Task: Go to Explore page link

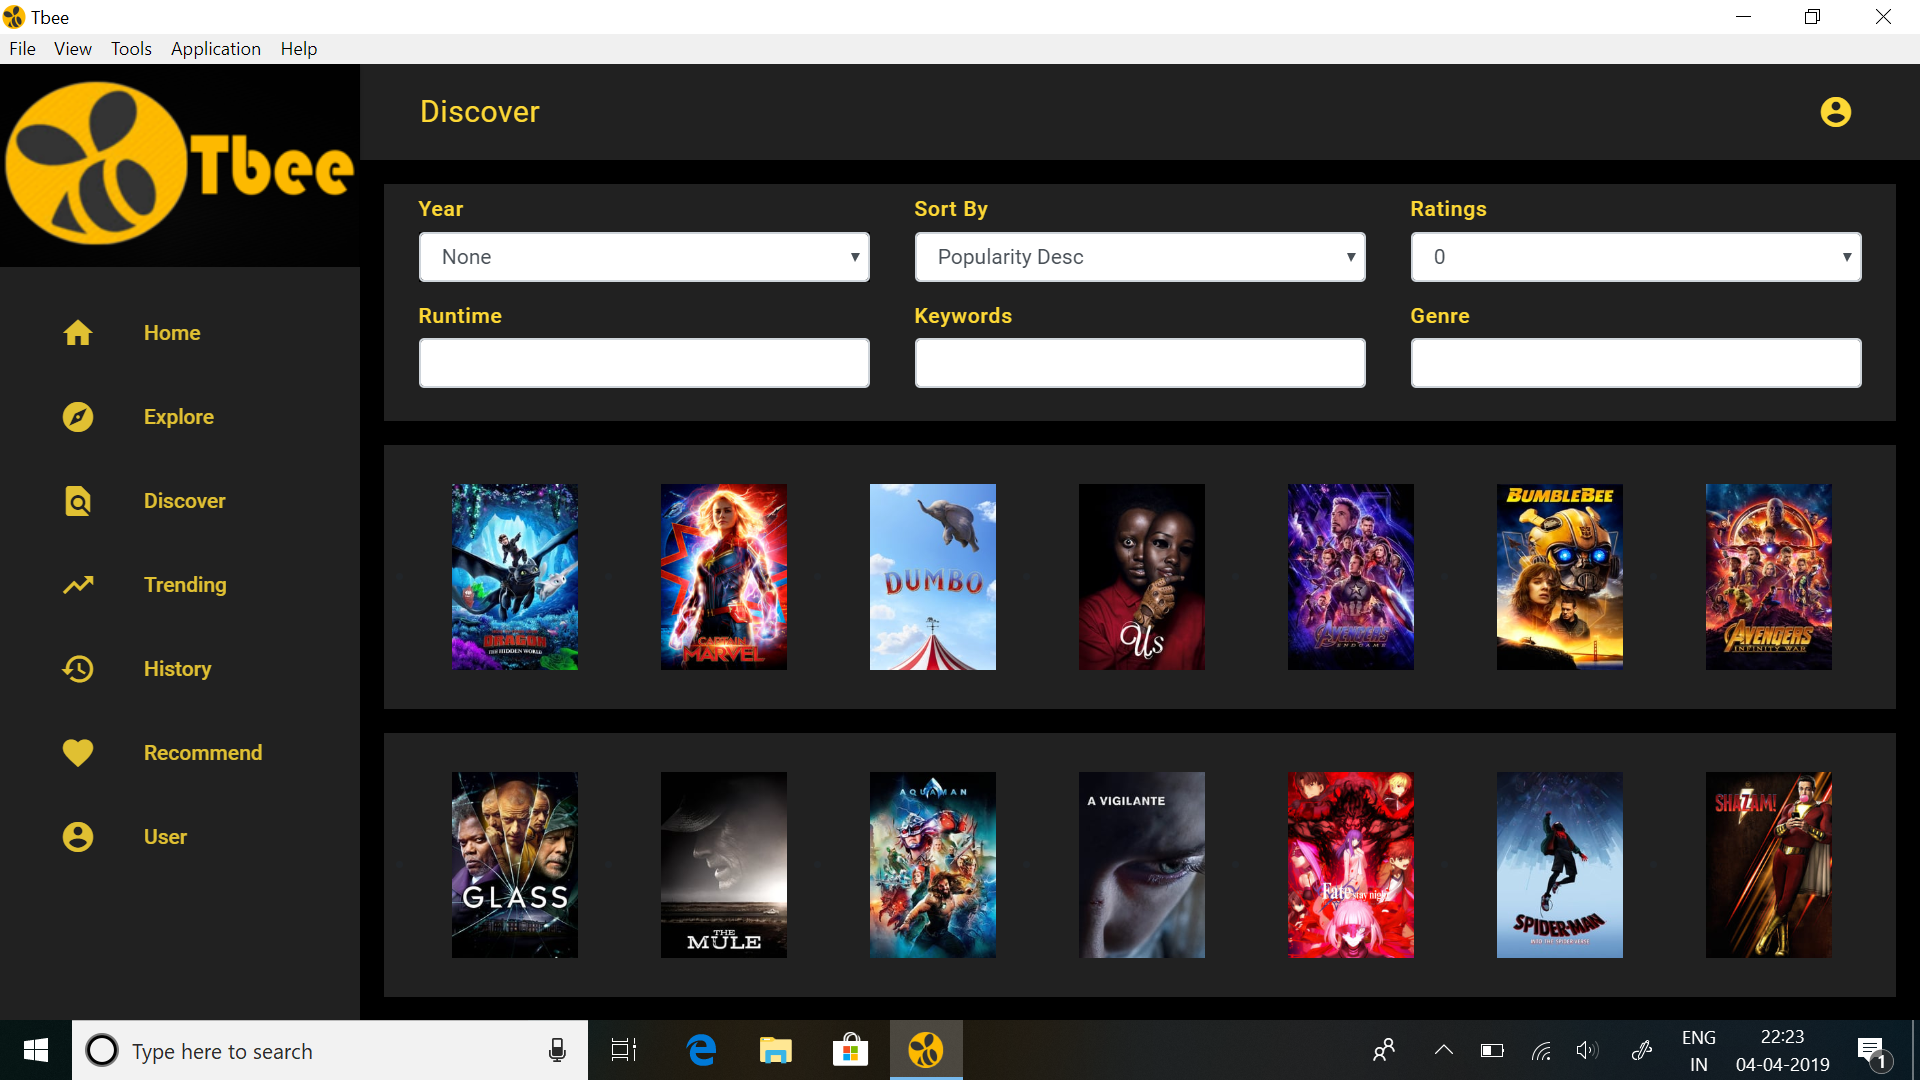Action: [x=179, y=417]
